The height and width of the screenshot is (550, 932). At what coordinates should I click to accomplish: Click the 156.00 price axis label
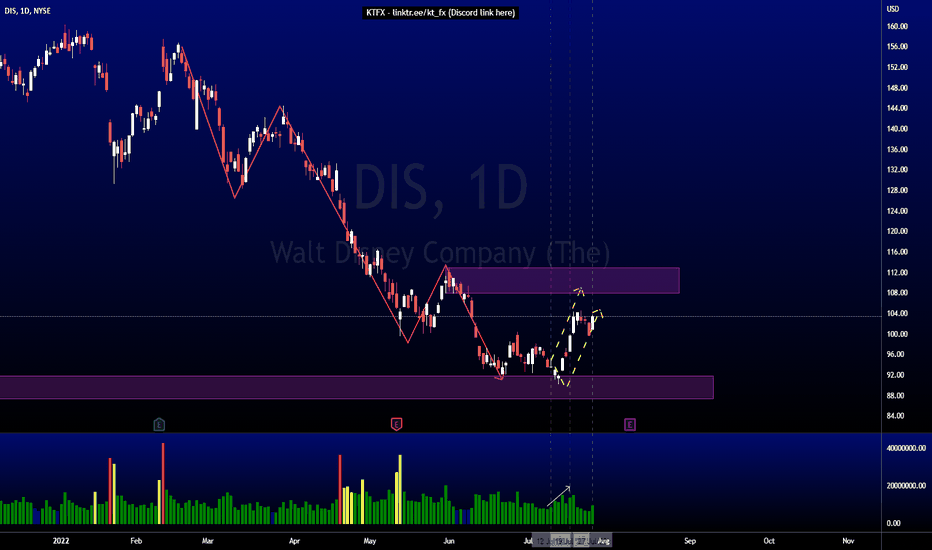click(897, 46)
